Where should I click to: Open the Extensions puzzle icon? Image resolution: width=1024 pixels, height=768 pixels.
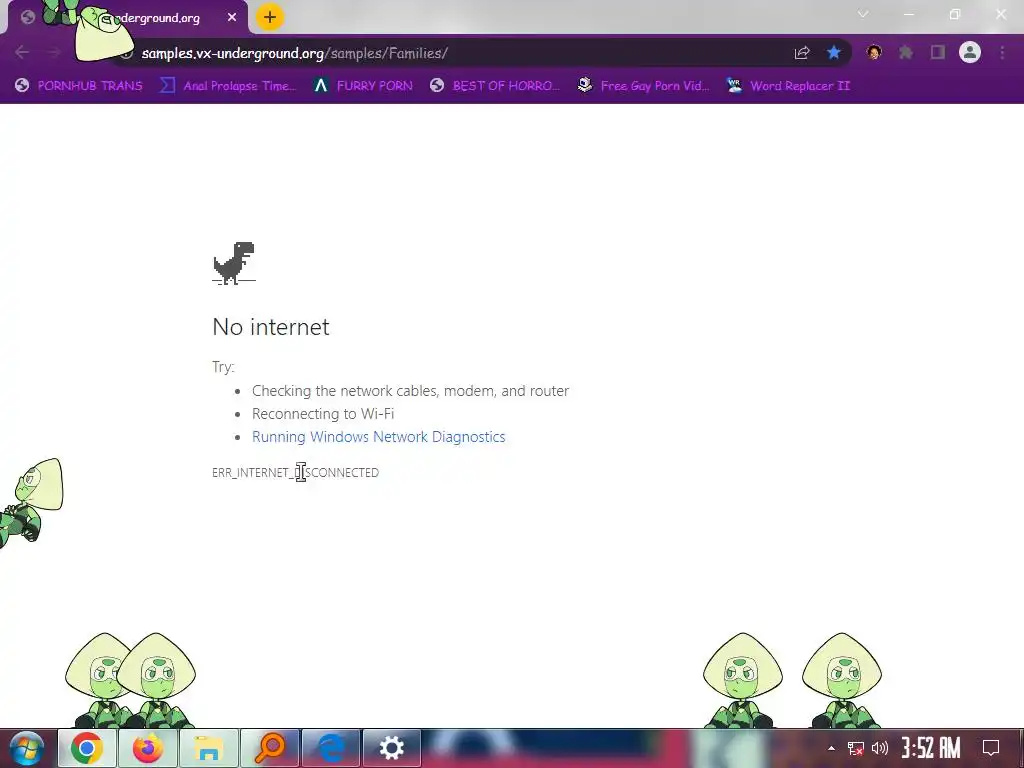tap(906, 52)
